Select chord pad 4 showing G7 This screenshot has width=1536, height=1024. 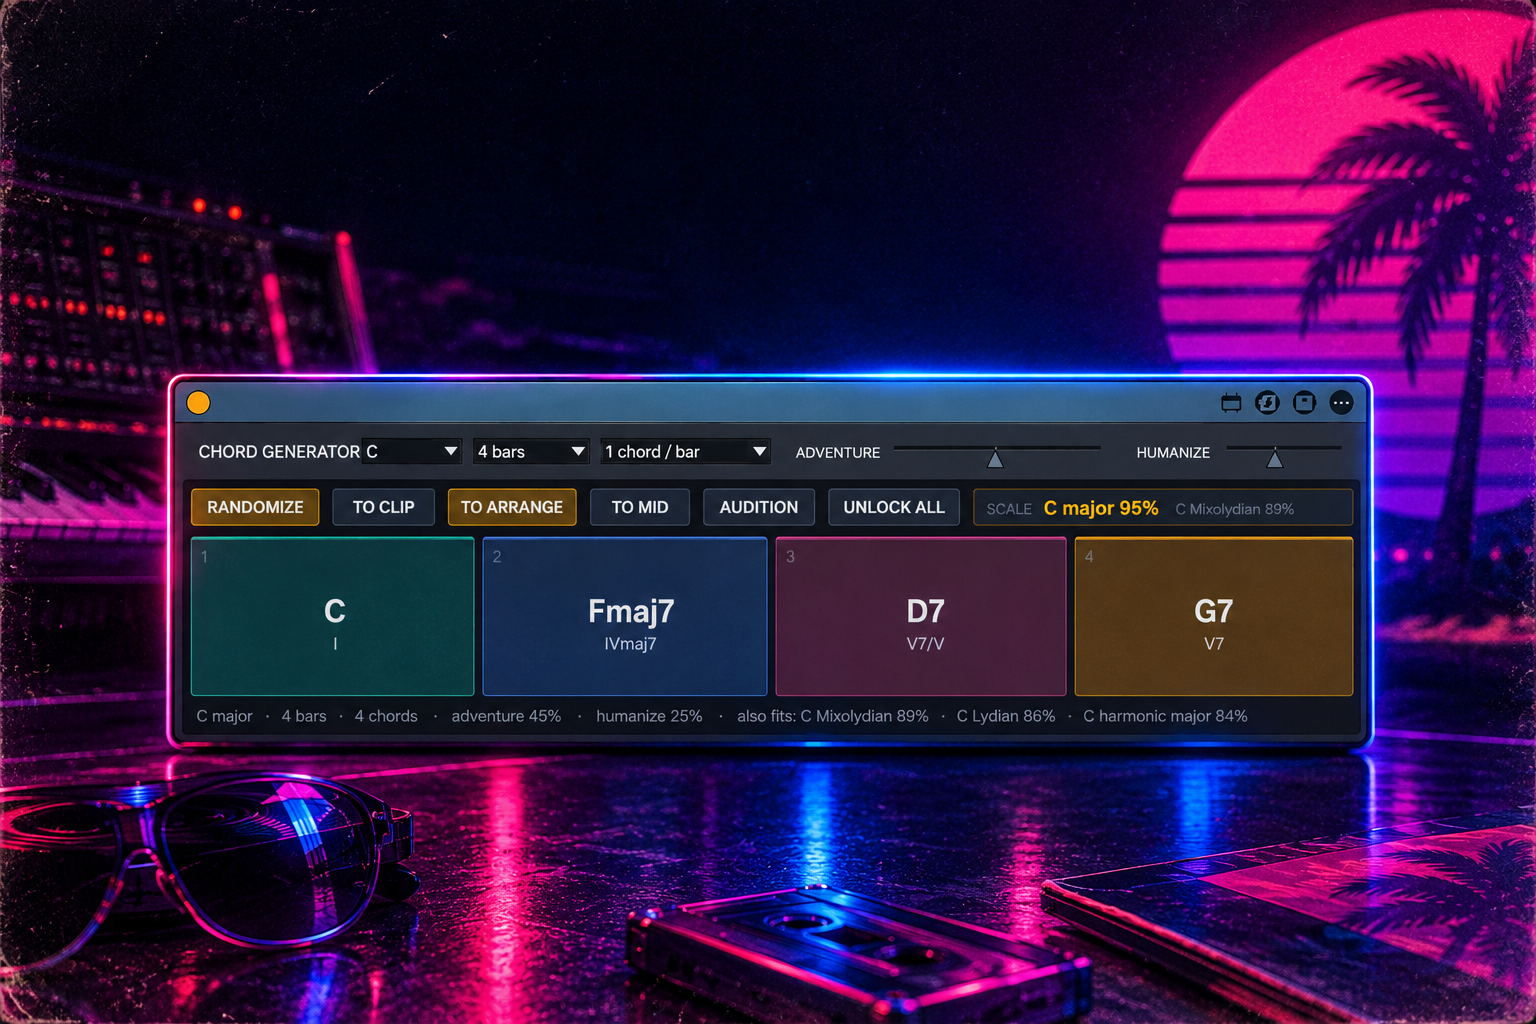coord(1214,616)
